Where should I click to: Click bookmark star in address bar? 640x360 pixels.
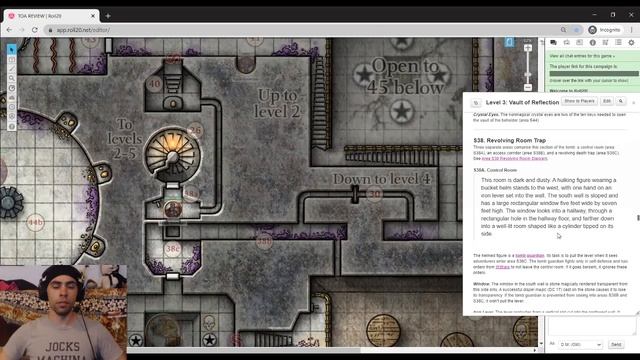(x=576, y=30)
